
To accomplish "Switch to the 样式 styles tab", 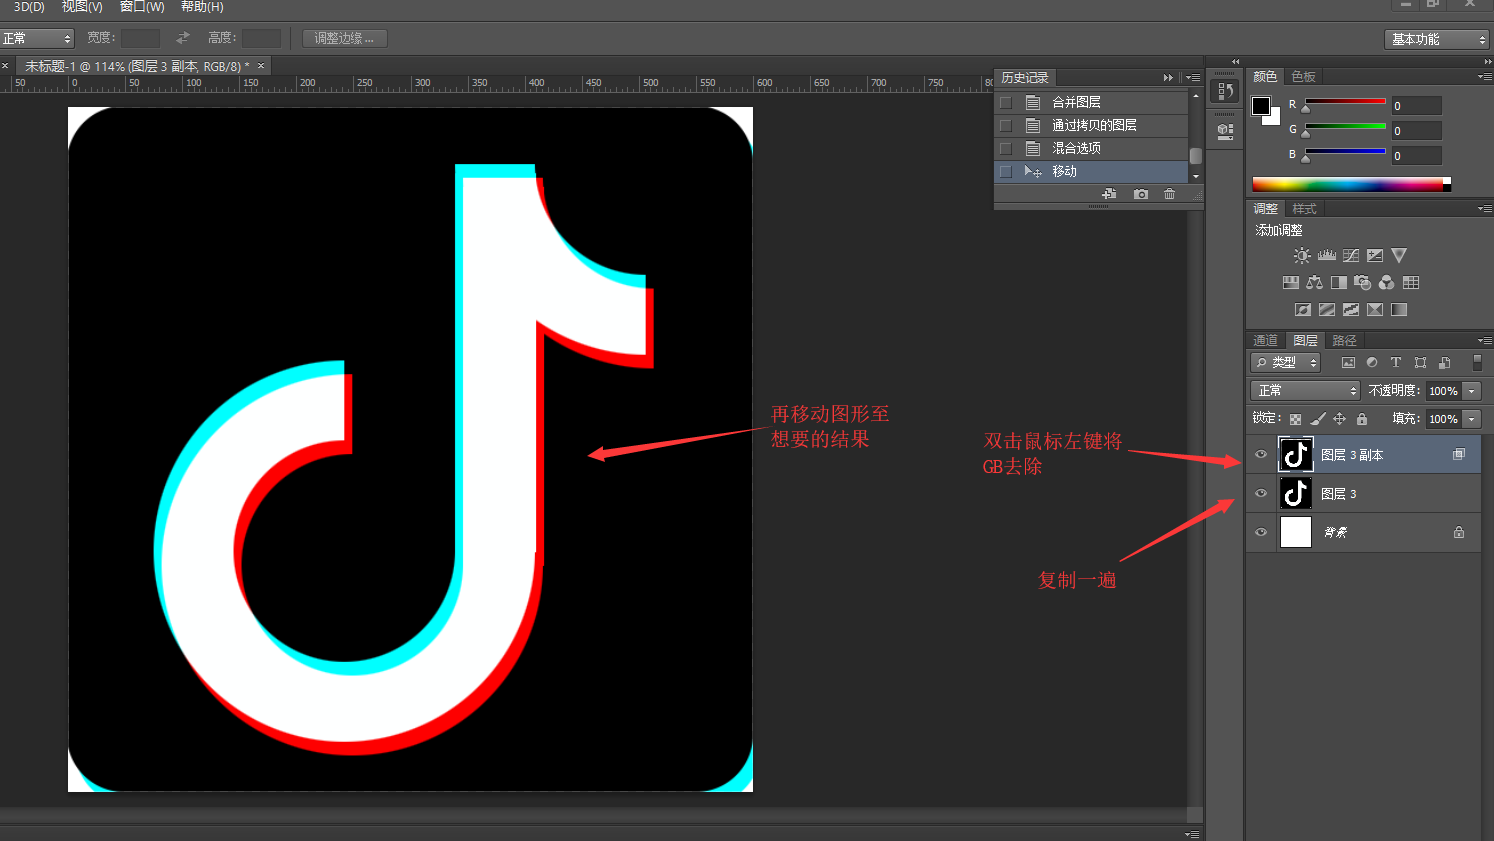I will 1304,209.
